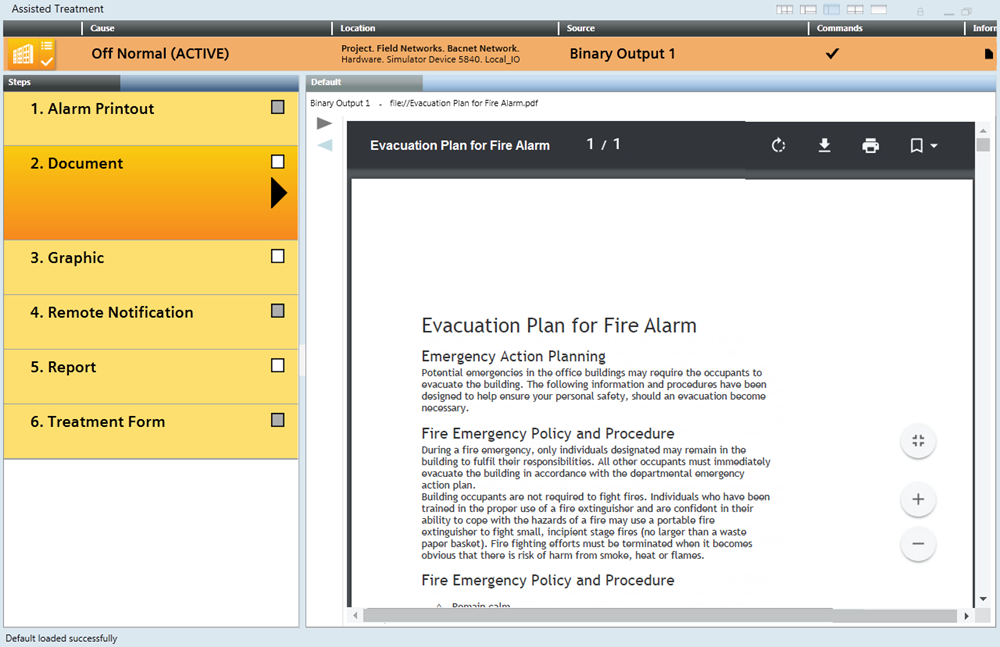
Task: Click the fit-to-page button in PDF viewer
Action: 918,441
